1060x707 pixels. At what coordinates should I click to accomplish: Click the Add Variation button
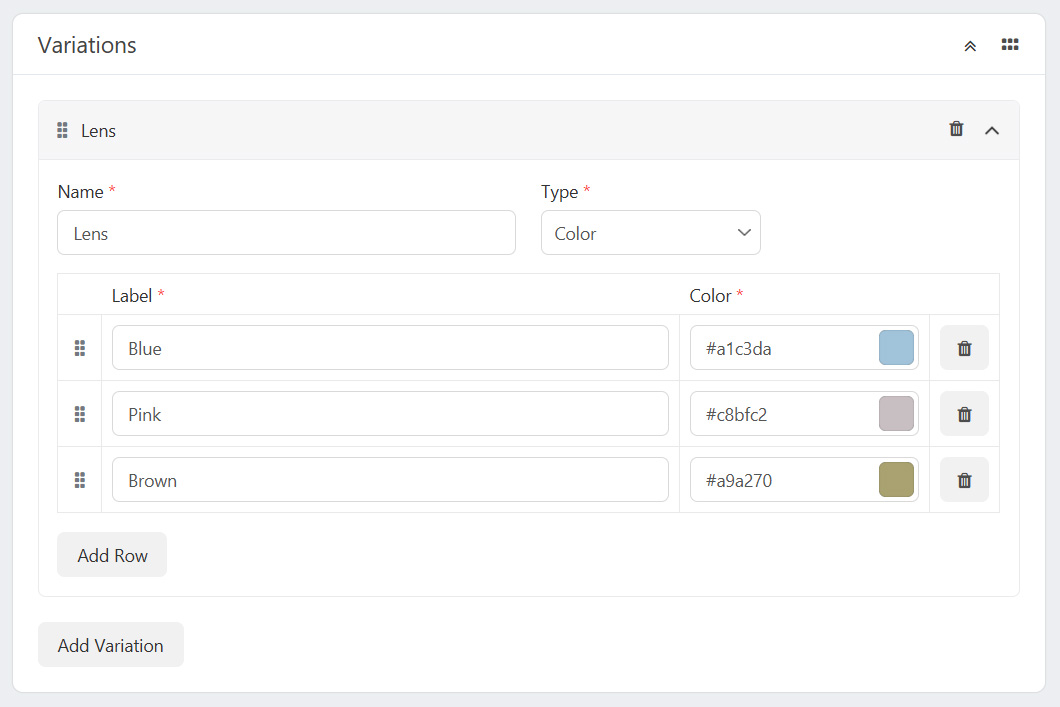click(110, 645)
